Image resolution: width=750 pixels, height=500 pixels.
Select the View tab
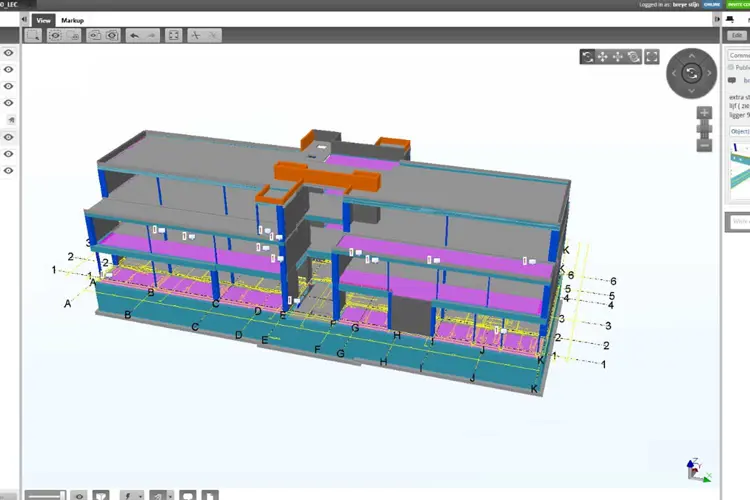[43, 20]
